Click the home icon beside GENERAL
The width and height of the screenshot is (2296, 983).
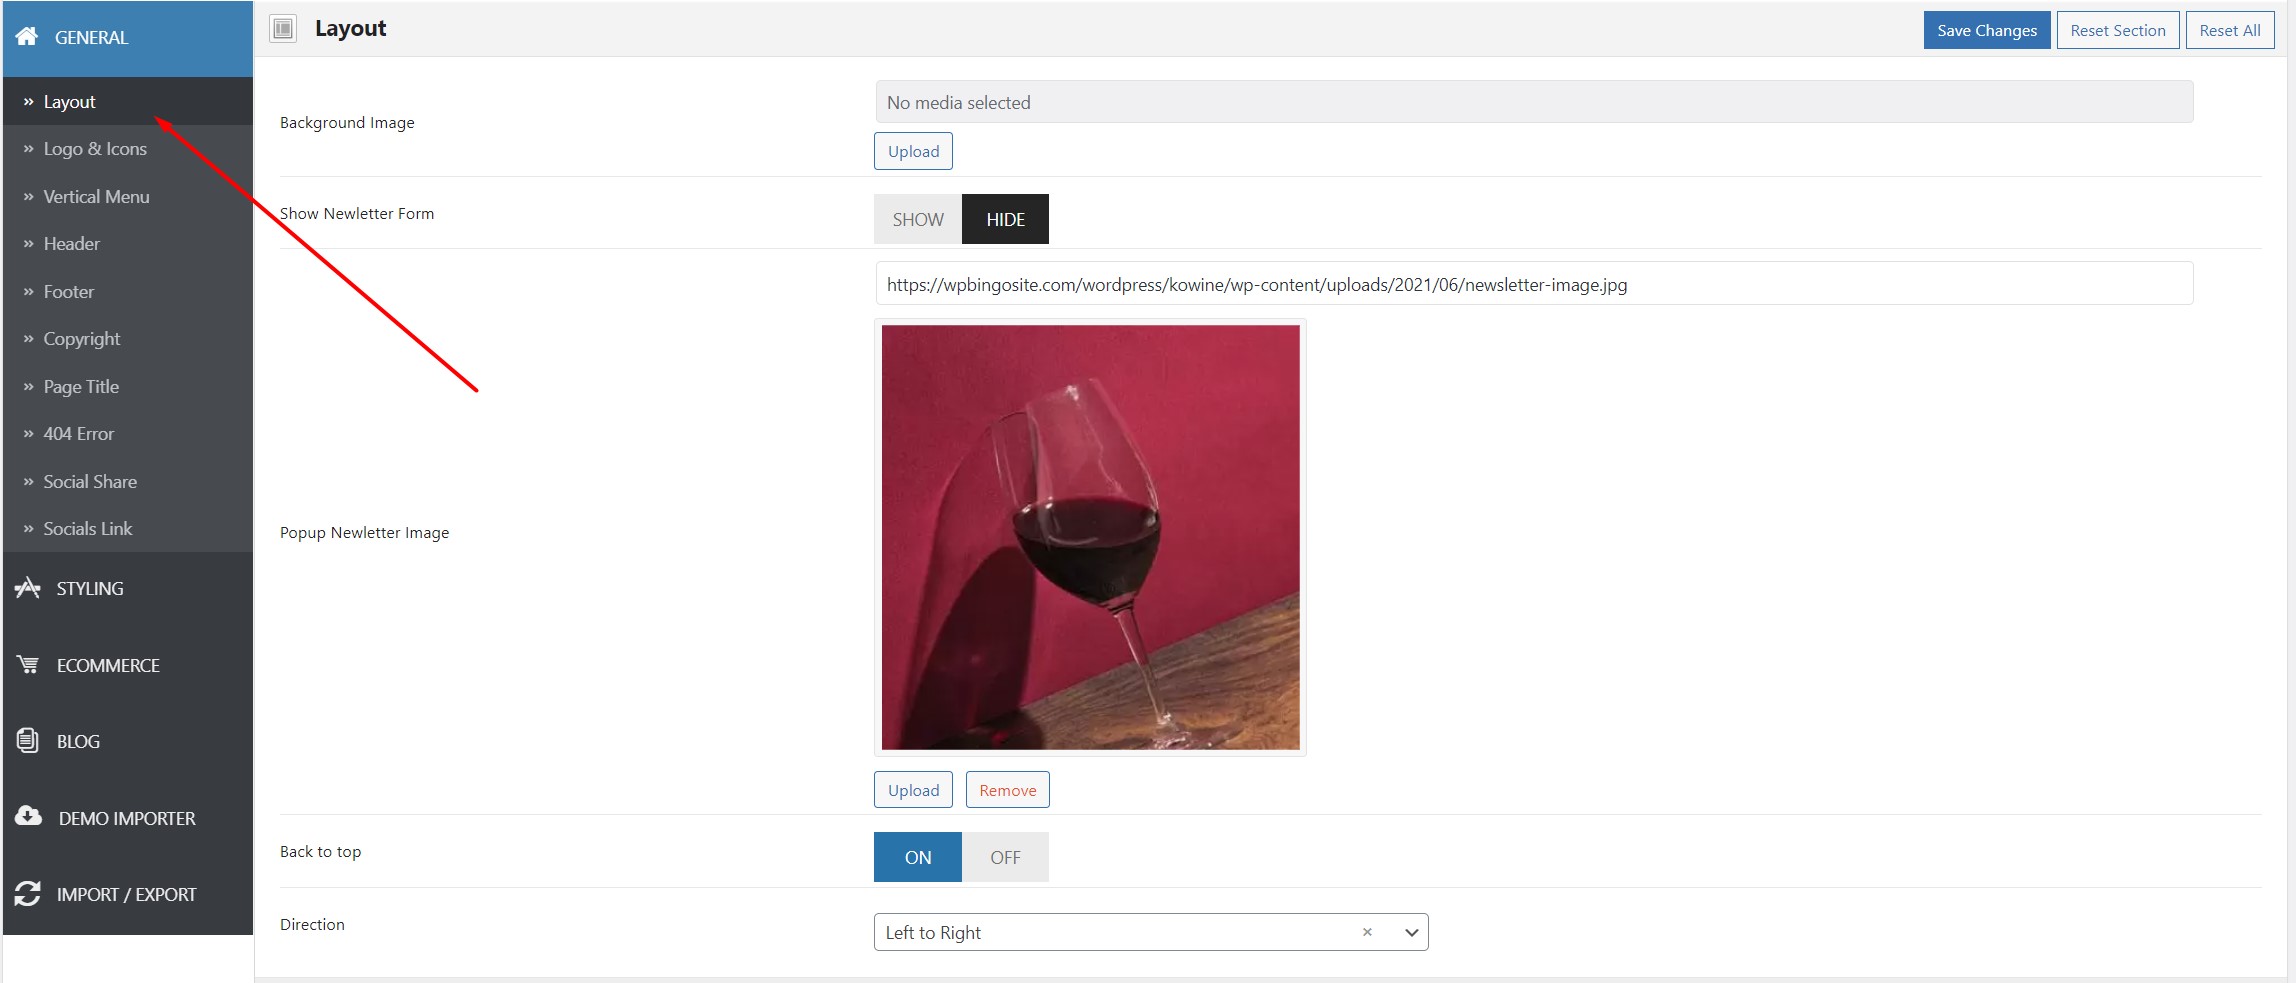tap(27, 37)
